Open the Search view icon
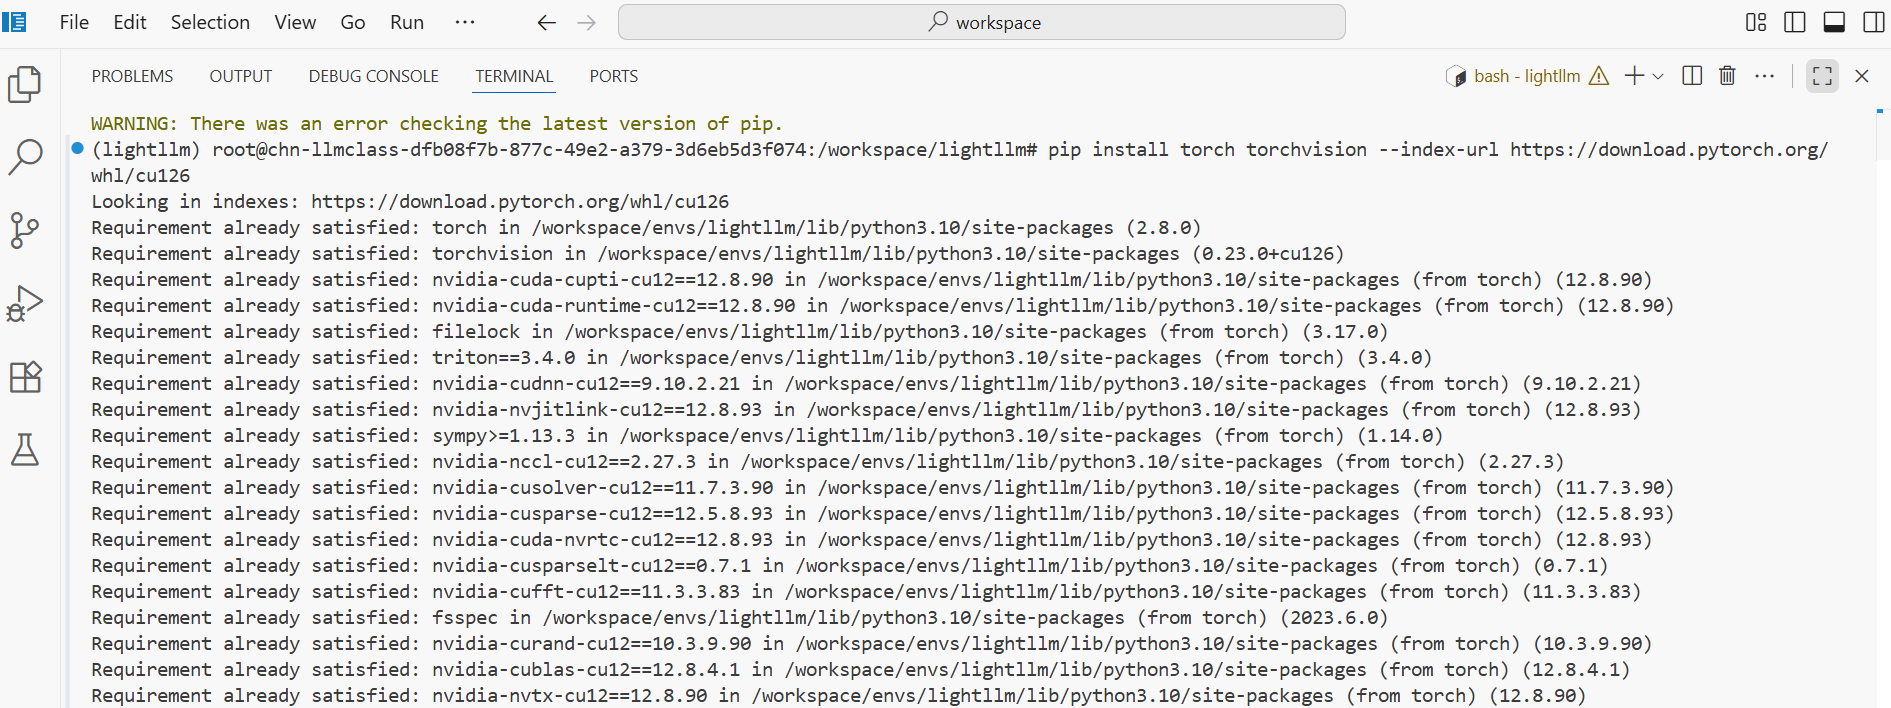Screen dimensions: 1891x708 [x=25, y=157]
